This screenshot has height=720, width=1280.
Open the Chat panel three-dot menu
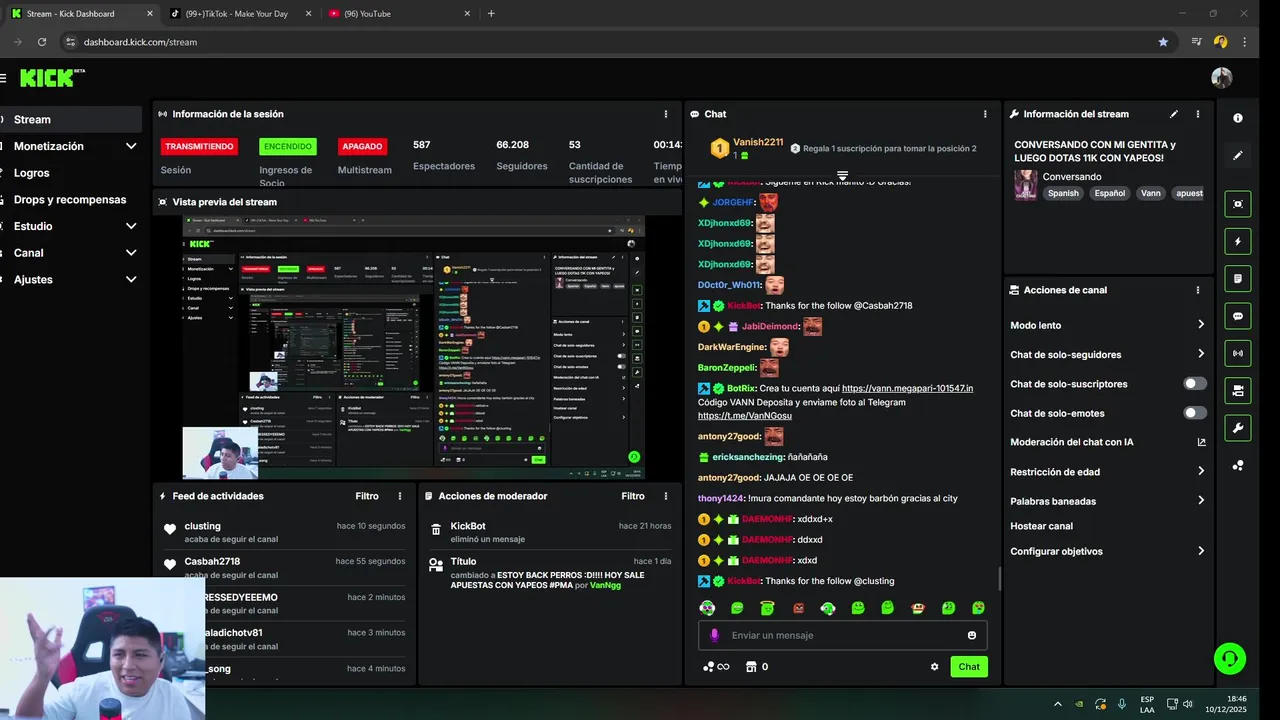coord(985,114)
